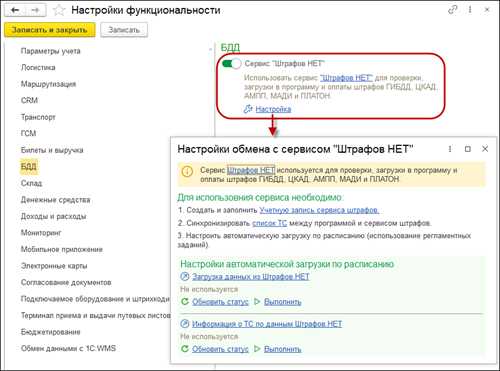
Task: Click schedule icon beside Загрузка данных
Action: [184, 276]
